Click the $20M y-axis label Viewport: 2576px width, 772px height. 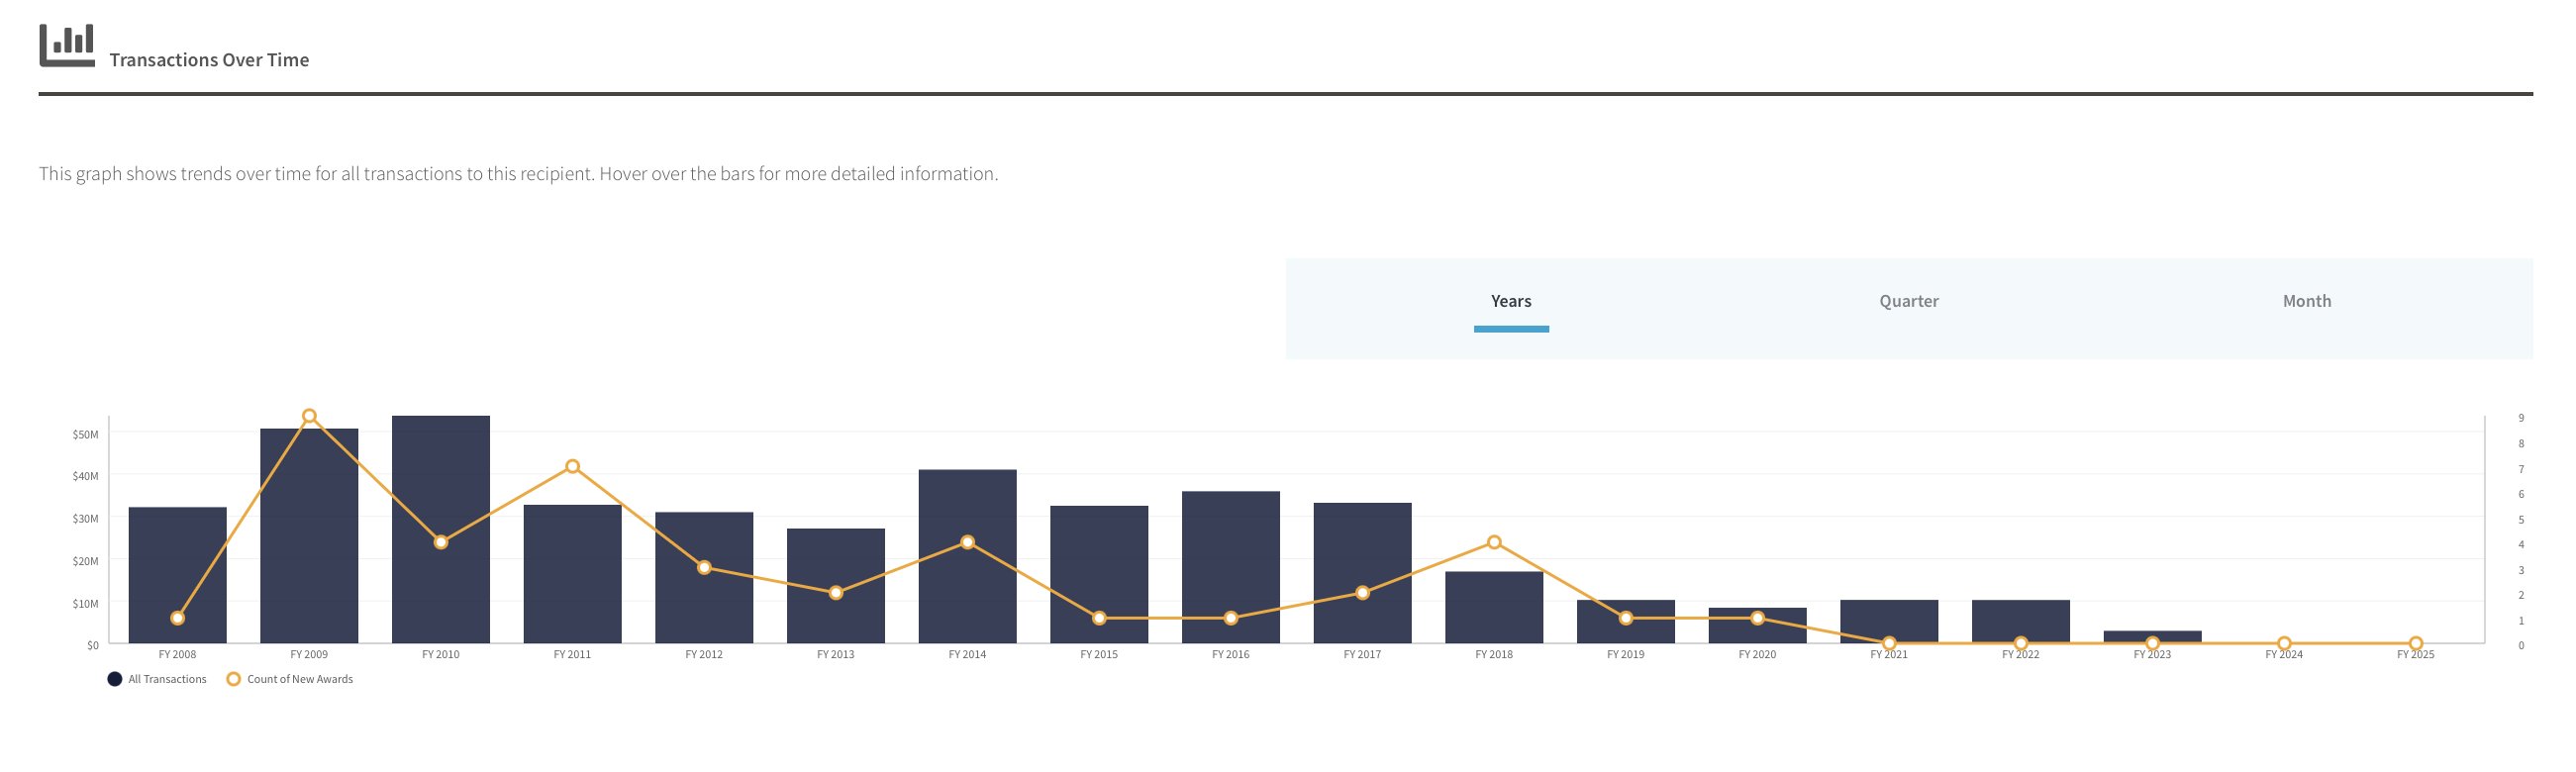85,561
